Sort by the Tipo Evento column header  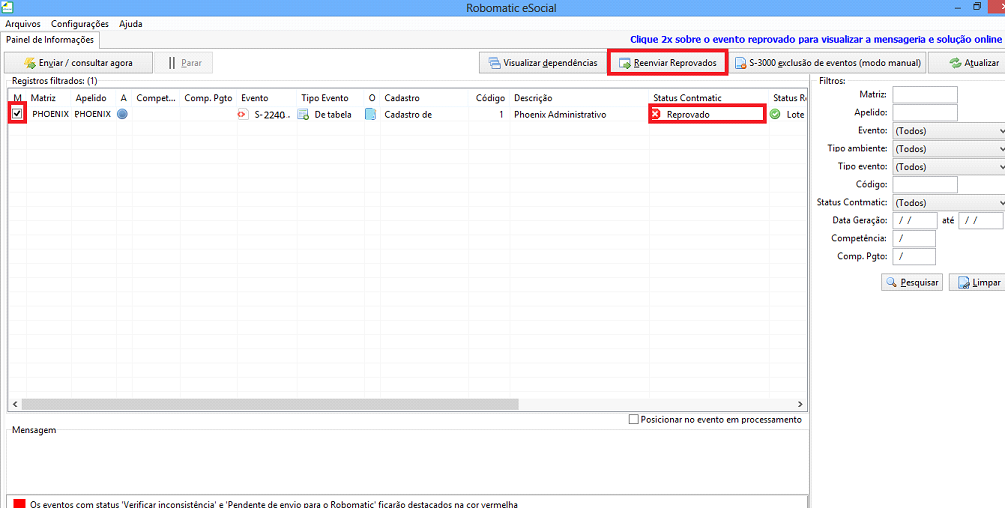pos(330,98)
